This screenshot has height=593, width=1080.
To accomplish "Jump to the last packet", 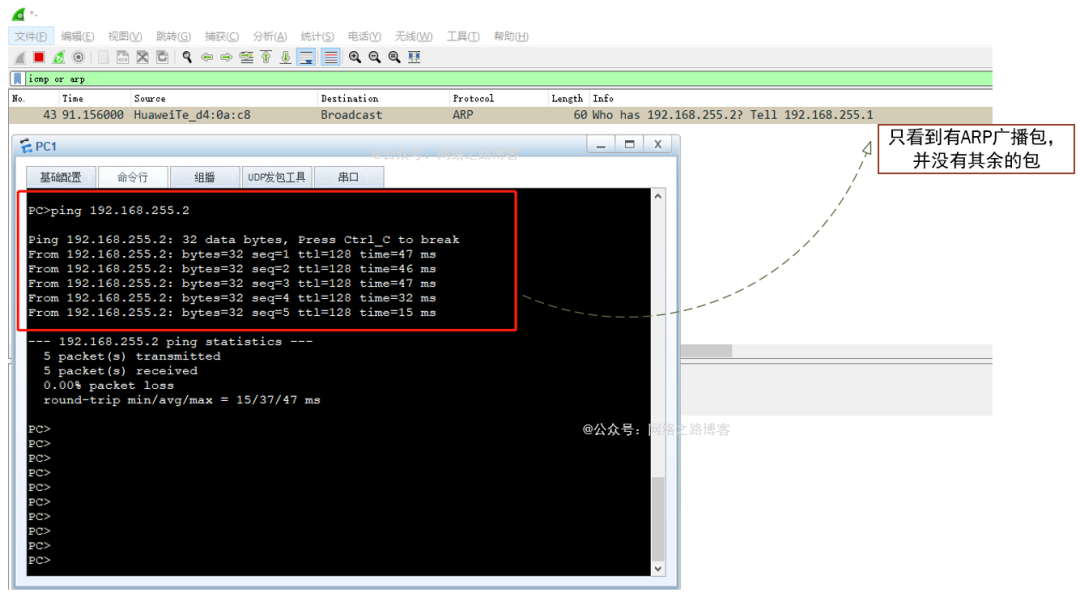I will coord(285,57).
